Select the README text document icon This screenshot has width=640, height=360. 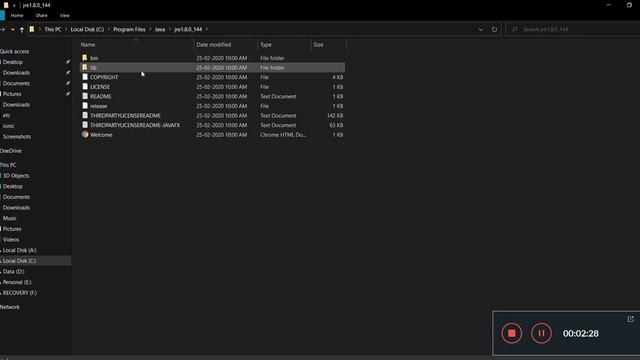85,96
